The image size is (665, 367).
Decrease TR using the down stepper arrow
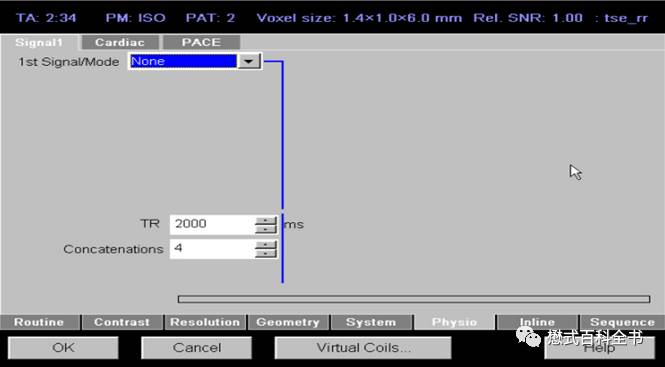[266, 230]
